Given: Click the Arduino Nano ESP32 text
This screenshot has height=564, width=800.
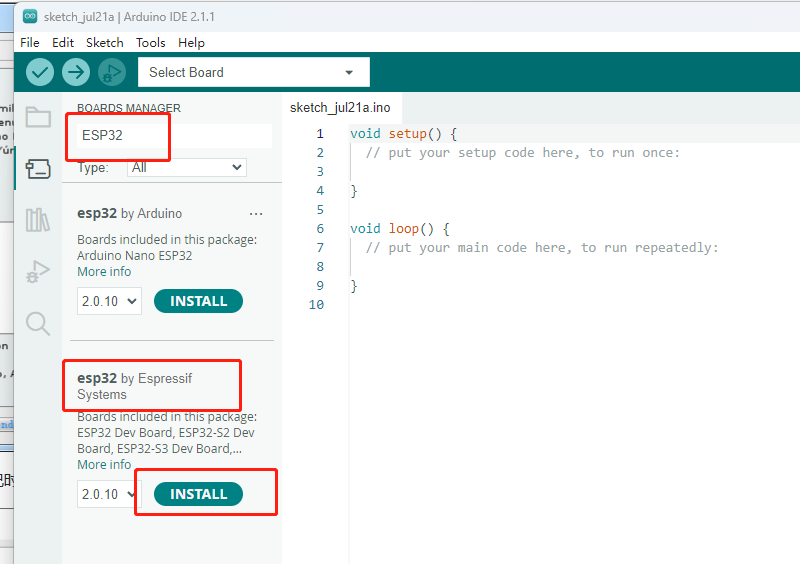Looking at the screenshot, I should (135, 255).
